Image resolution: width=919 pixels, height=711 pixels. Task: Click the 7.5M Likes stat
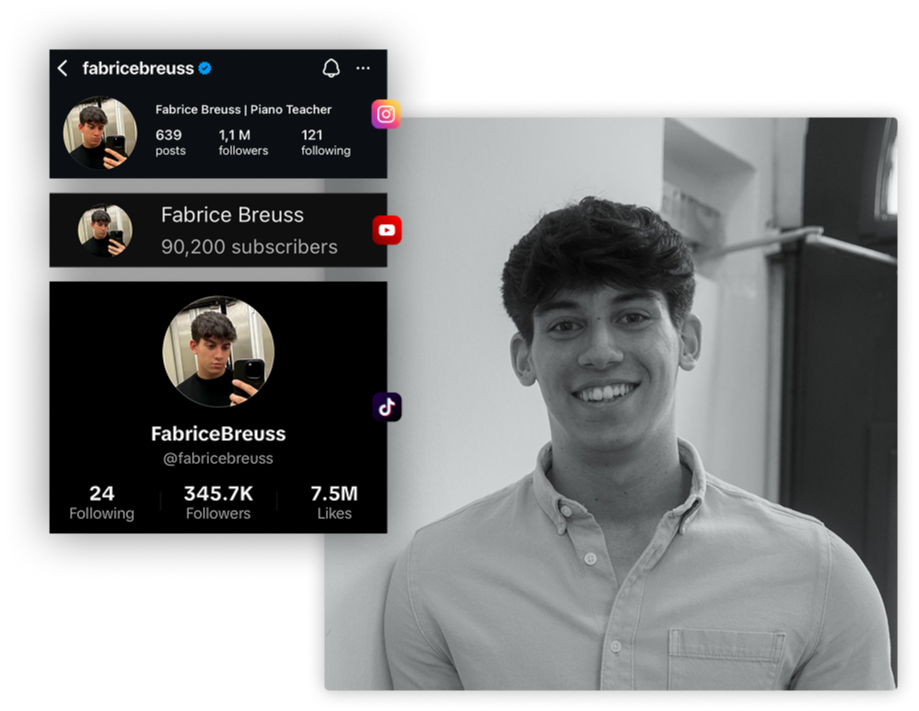tap(334, 502)
